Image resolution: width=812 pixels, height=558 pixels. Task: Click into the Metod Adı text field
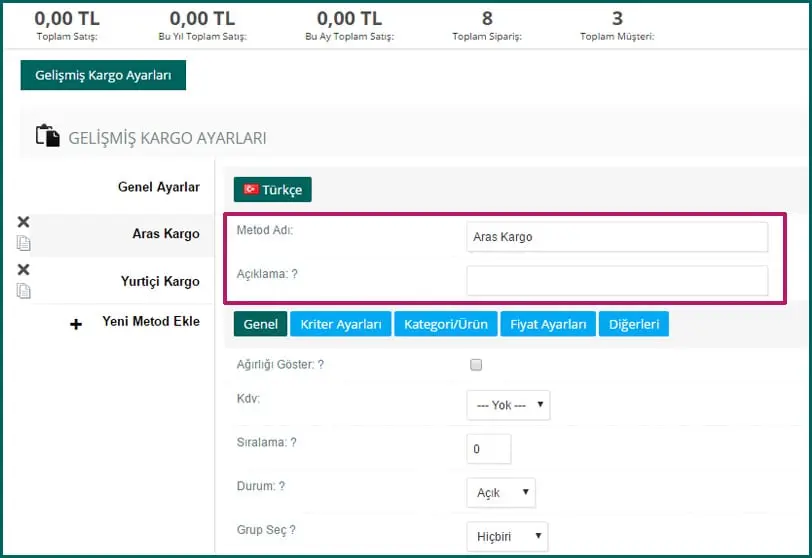tap(617, 237)
